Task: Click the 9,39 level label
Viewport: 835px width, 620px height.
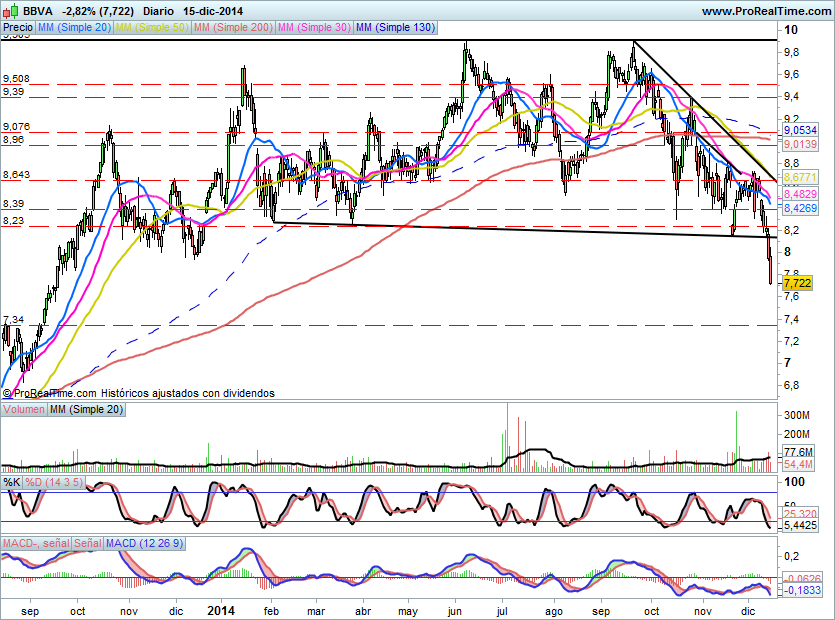Action: coord(13,92)
